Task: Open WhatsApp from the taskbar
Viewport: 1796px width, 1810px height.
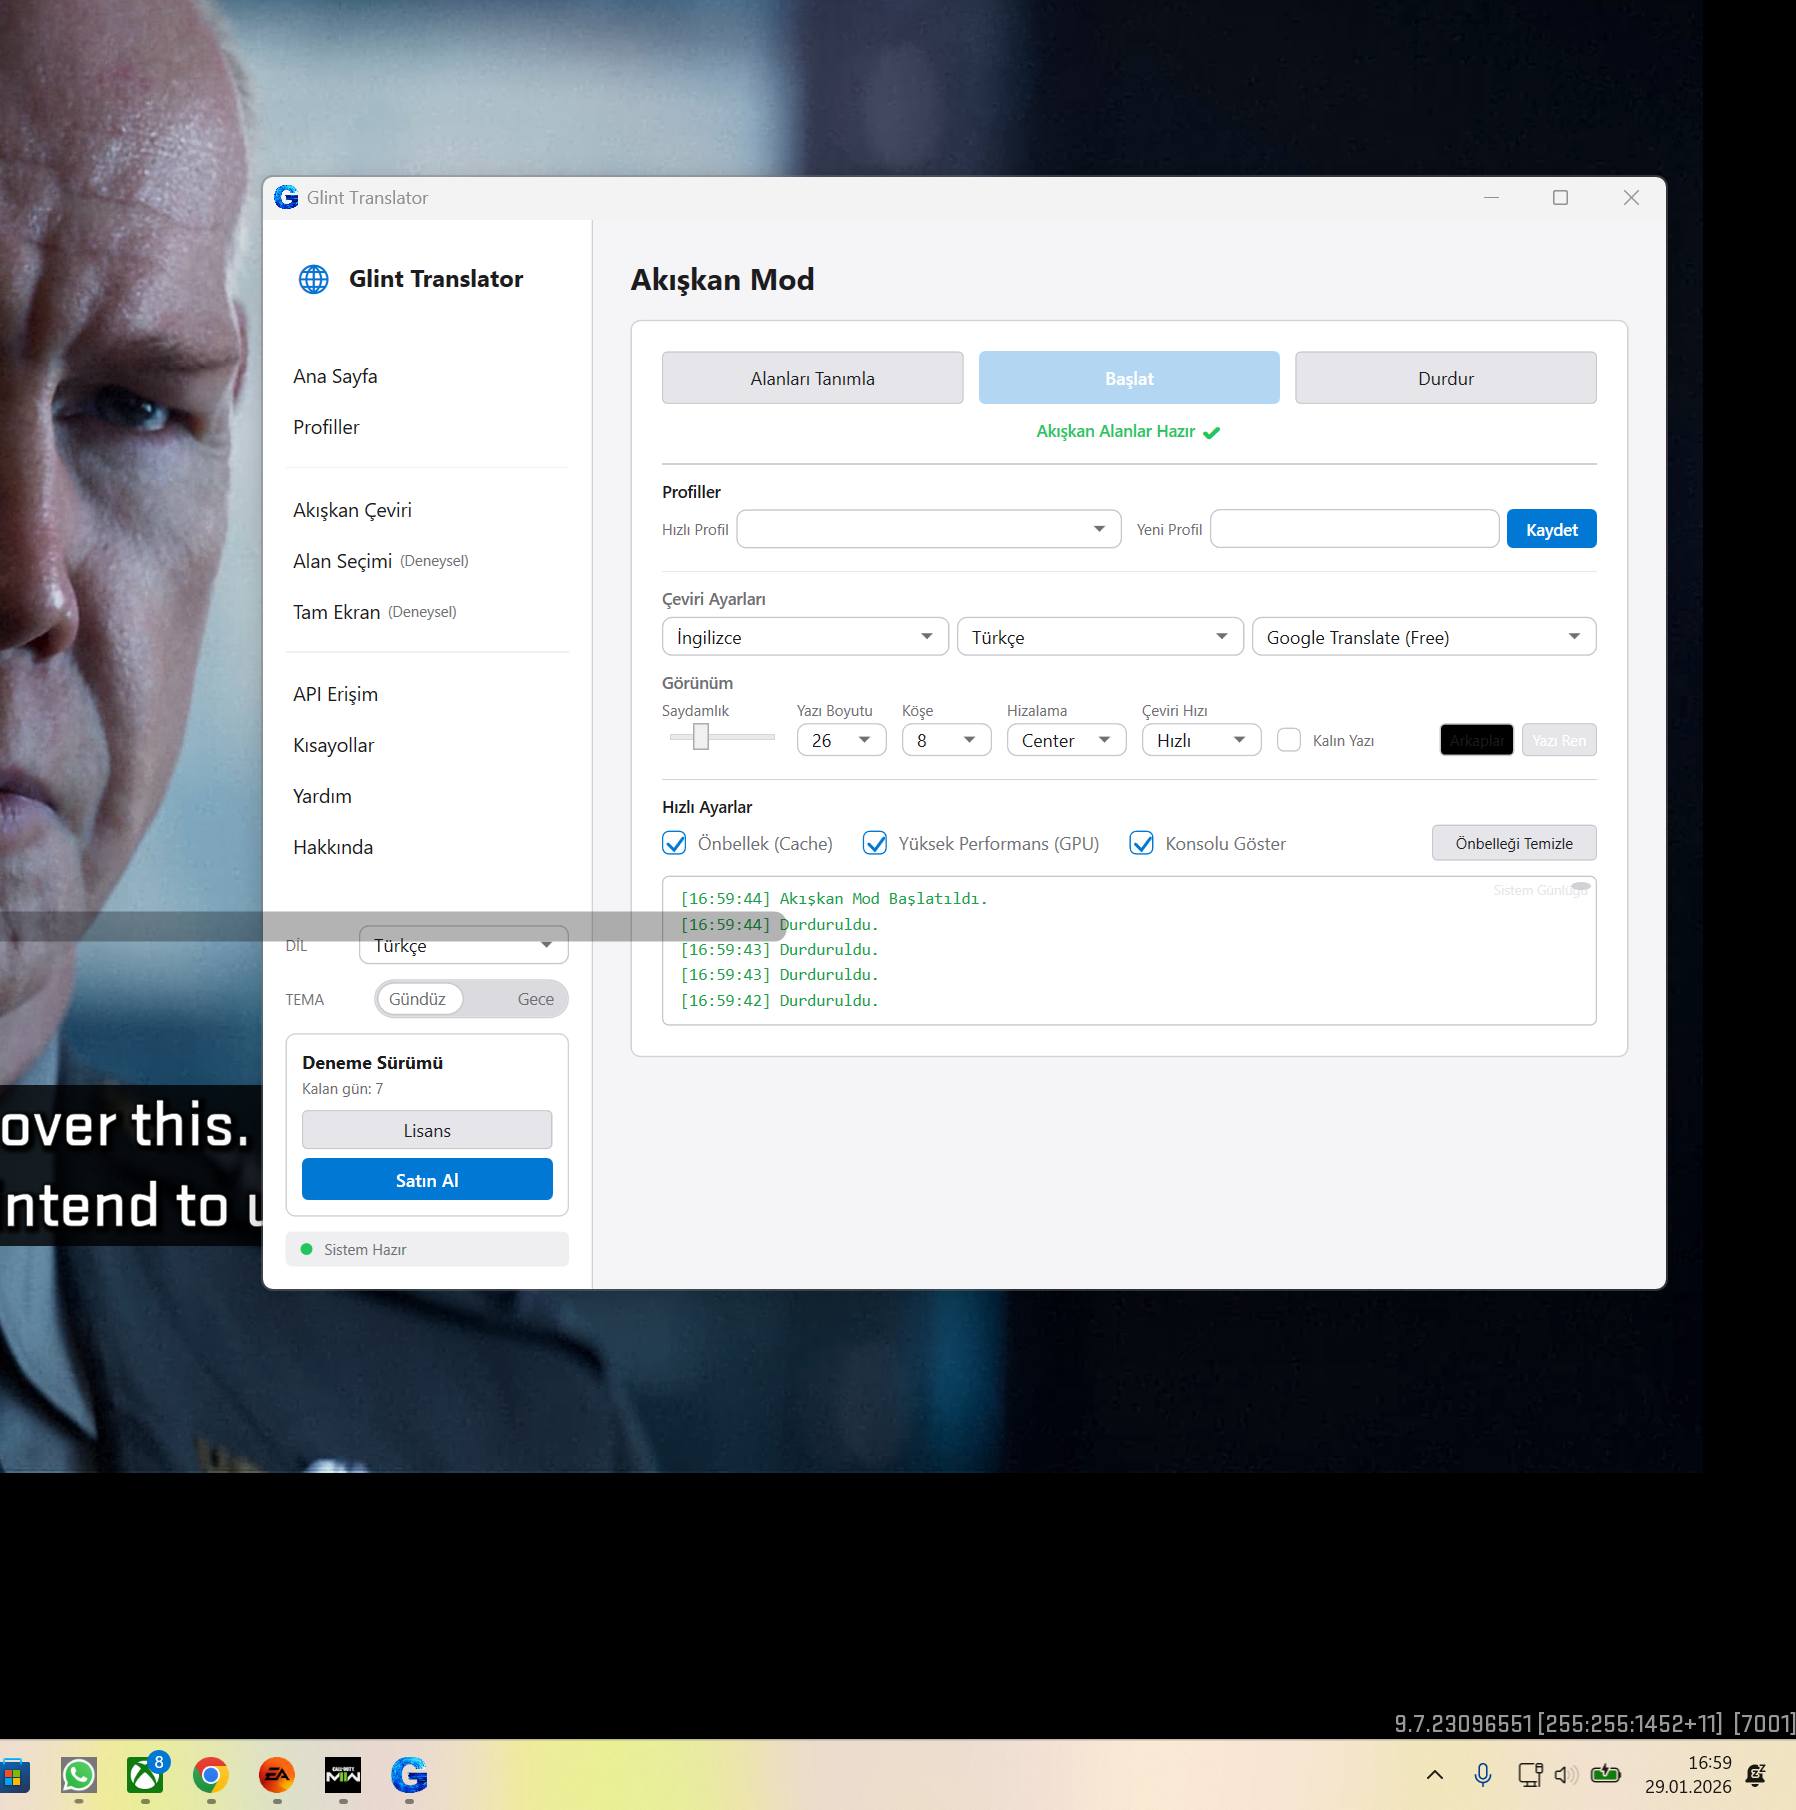Action: [x=79, y=1776]
